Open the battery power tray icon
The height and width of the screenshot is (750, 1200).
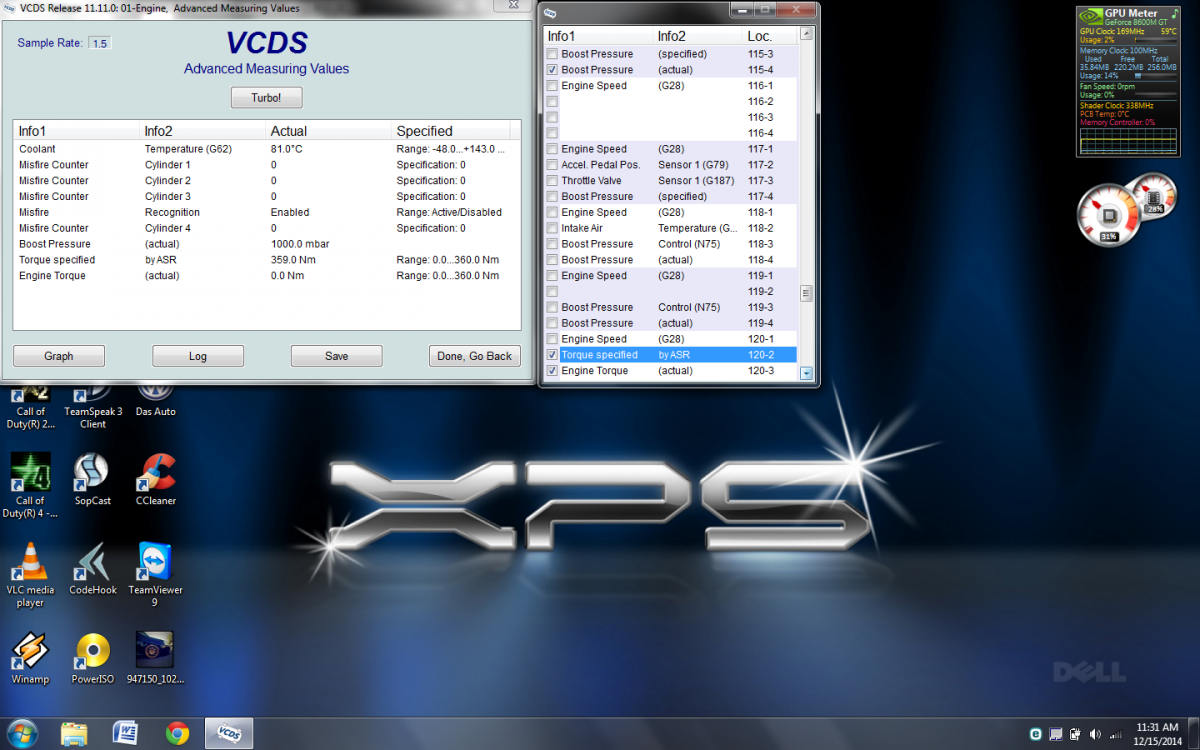pos(1075,735)
